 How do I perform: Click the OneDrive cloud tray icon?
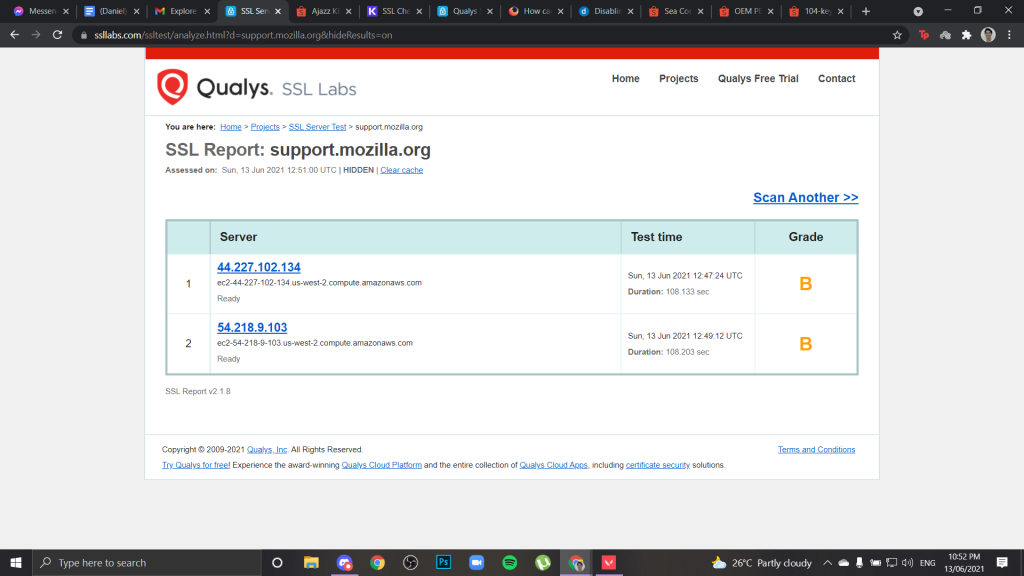[844, 562]
